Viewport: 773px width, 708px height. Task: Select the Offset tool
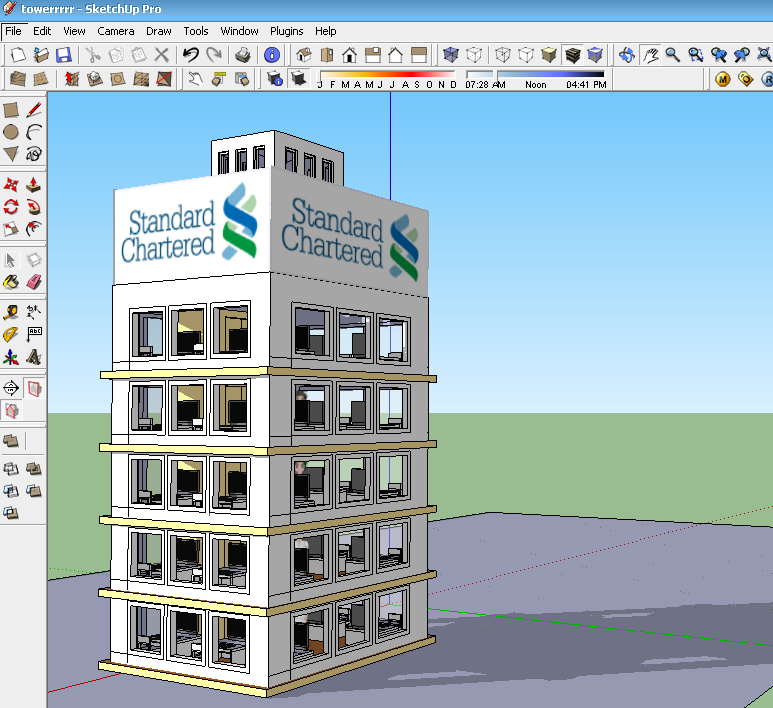point(34,229)
